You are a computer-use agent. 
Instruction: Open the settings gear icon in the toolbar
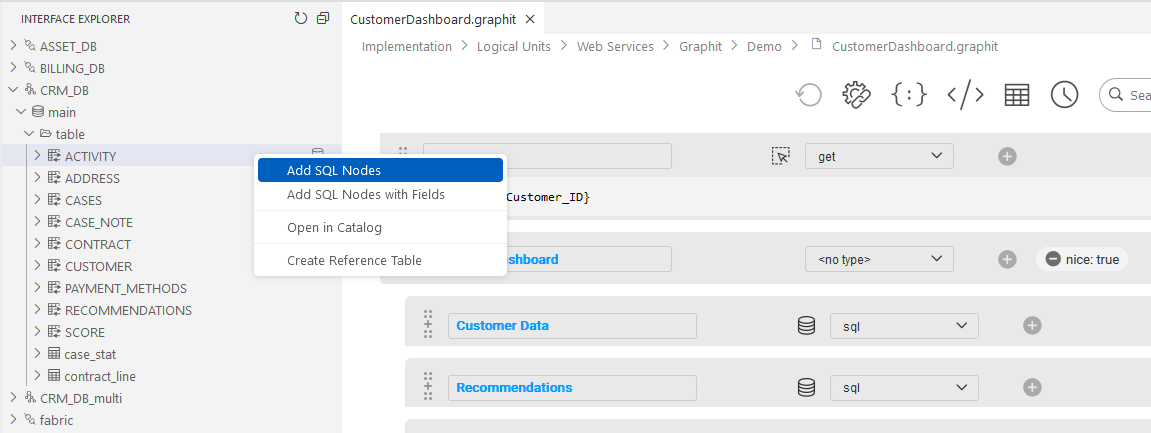coord(857,95)
